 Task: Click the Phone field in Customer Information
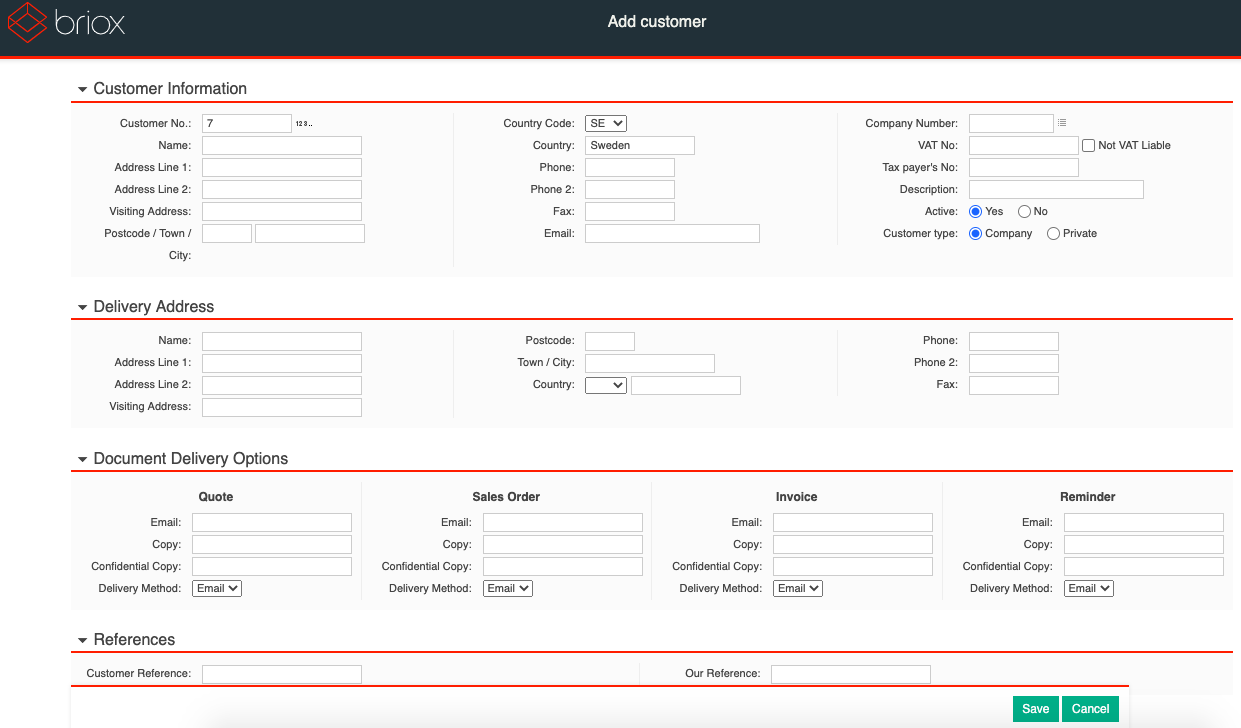(630, 167)
